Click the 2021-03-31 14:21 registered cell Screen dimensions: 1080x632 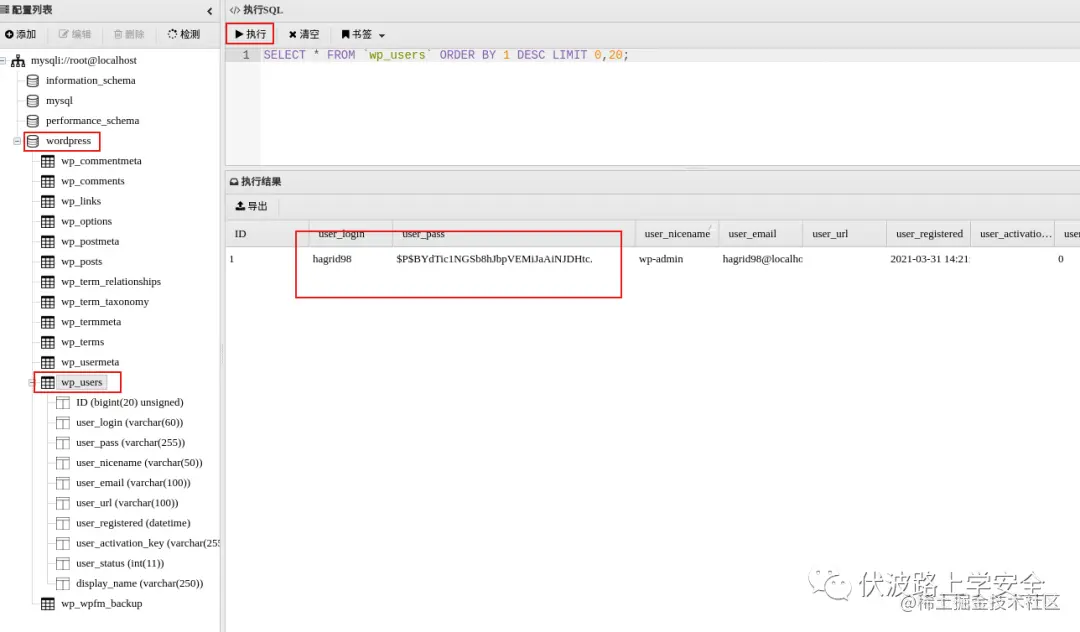click(x=929, y=260)
